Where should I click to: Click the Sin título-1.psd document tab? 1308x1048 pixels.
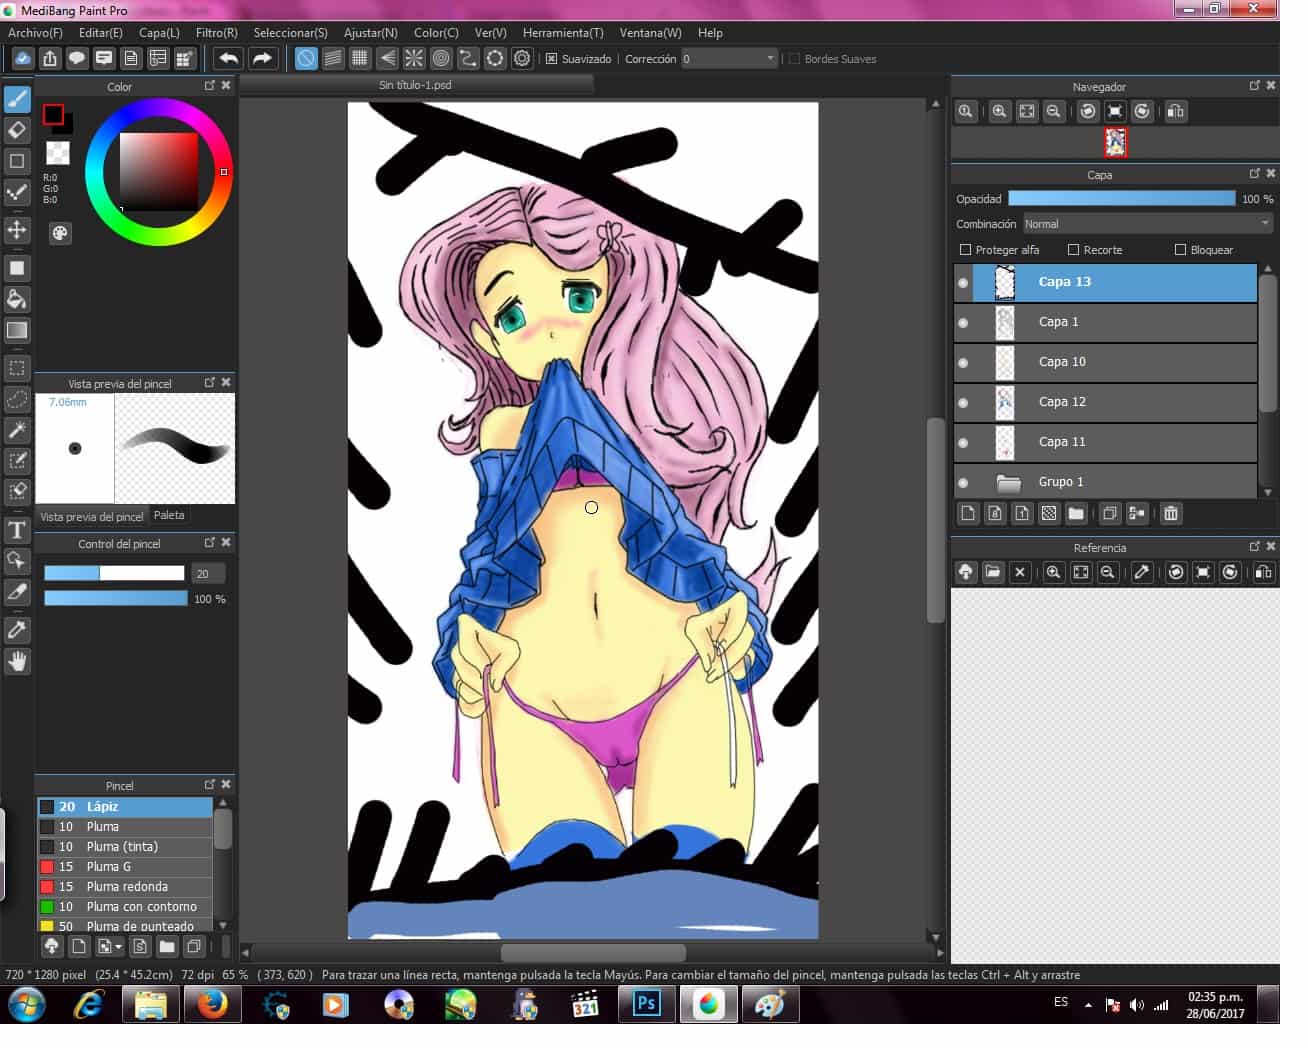tap(415, 85)
